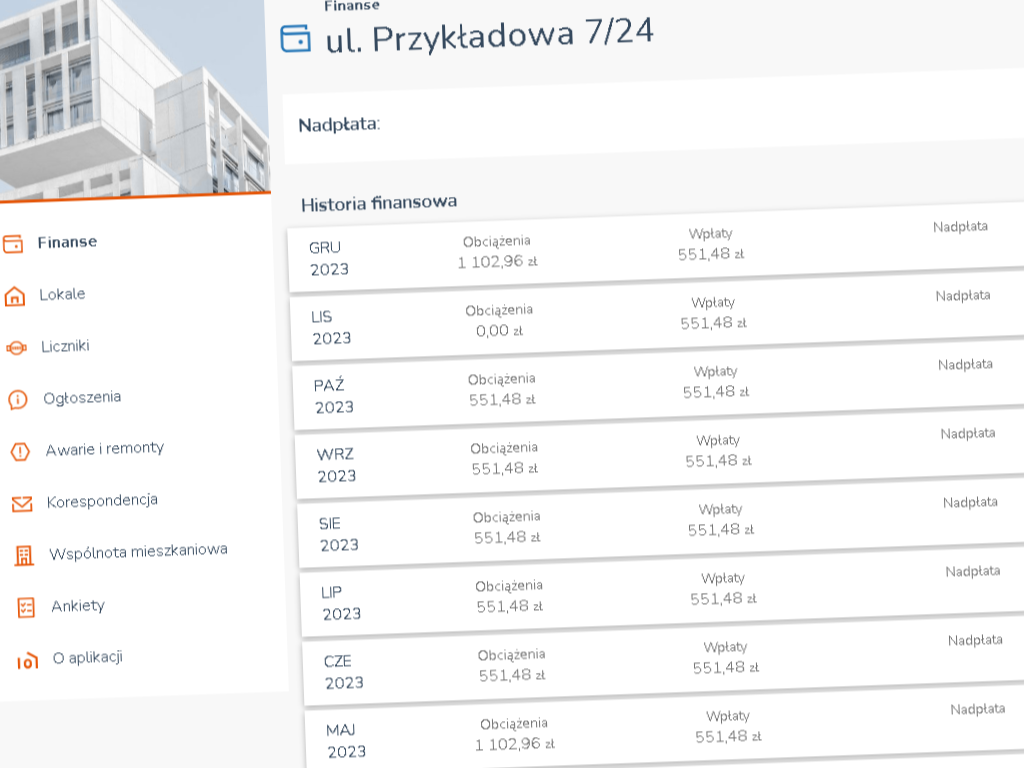Go to the Liczniki section
Viewport: 1024px width, 768px height.
click(x=65, y=346)
